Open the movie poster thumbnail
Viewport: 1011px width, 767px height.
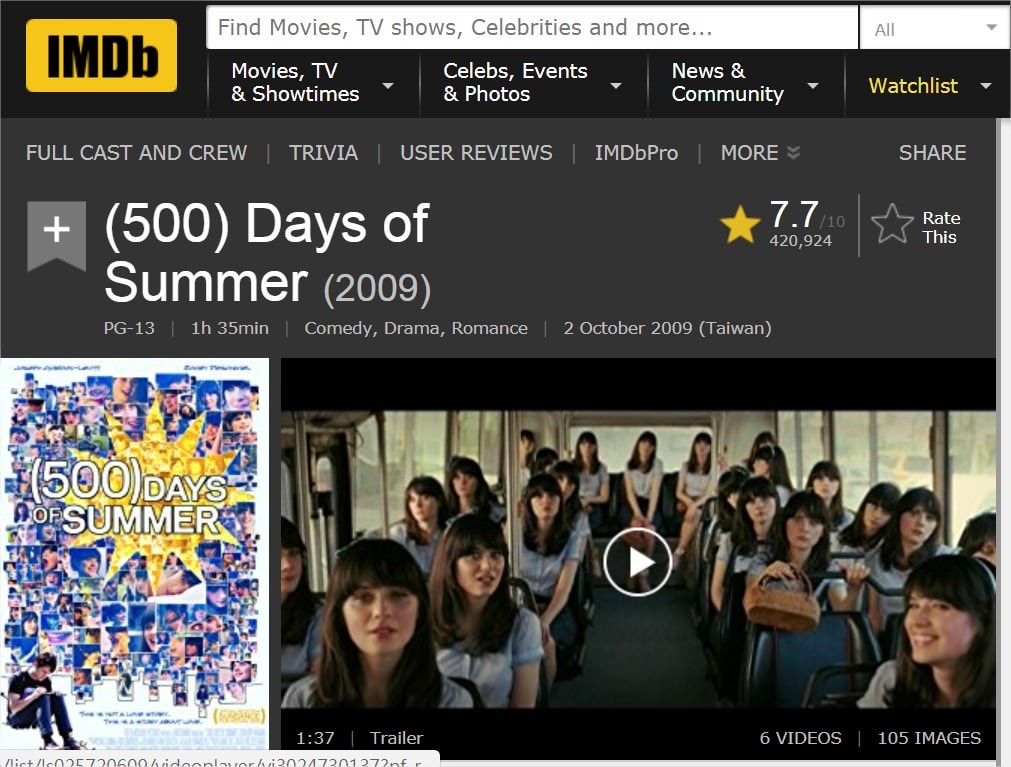134,553
